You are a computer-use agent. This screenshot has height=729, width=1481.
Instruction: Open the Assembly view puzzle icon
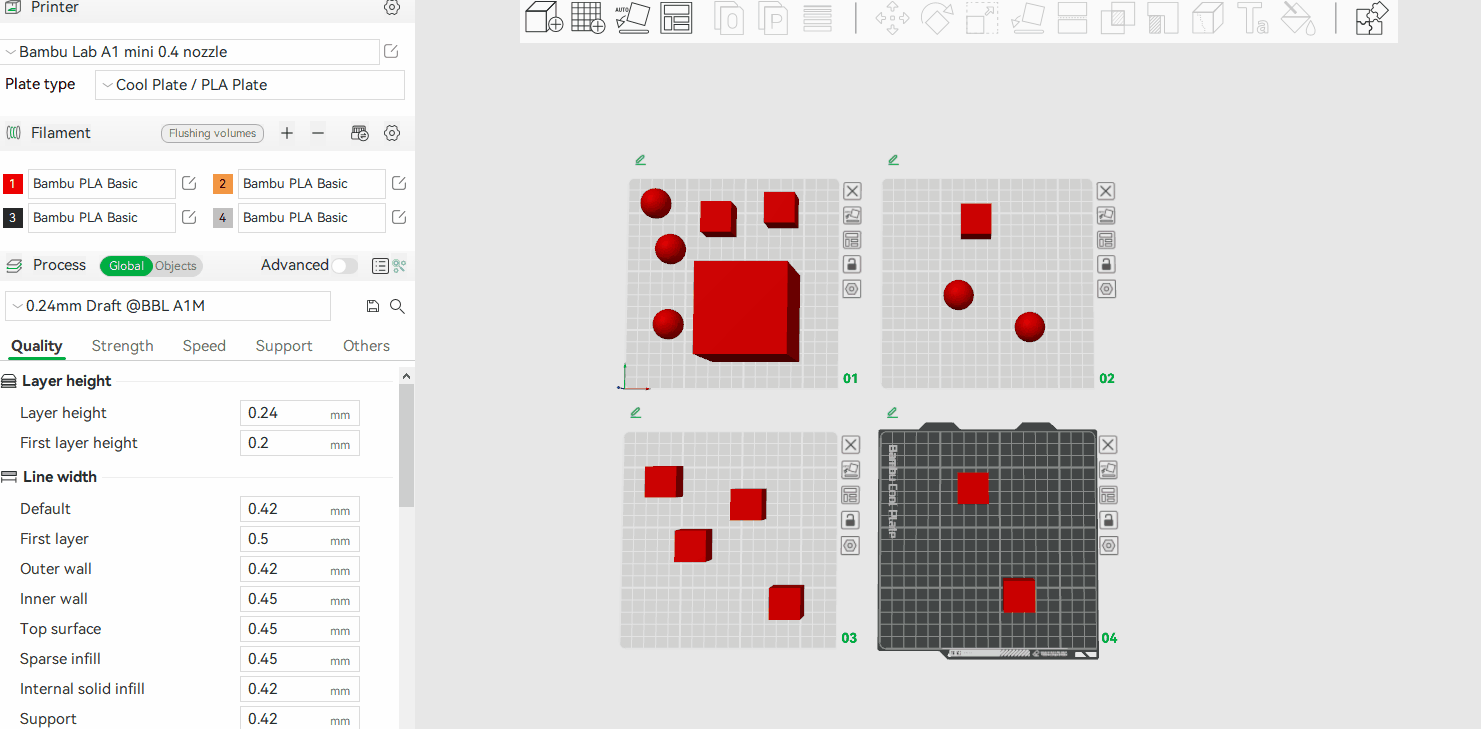pos(1371,18)
